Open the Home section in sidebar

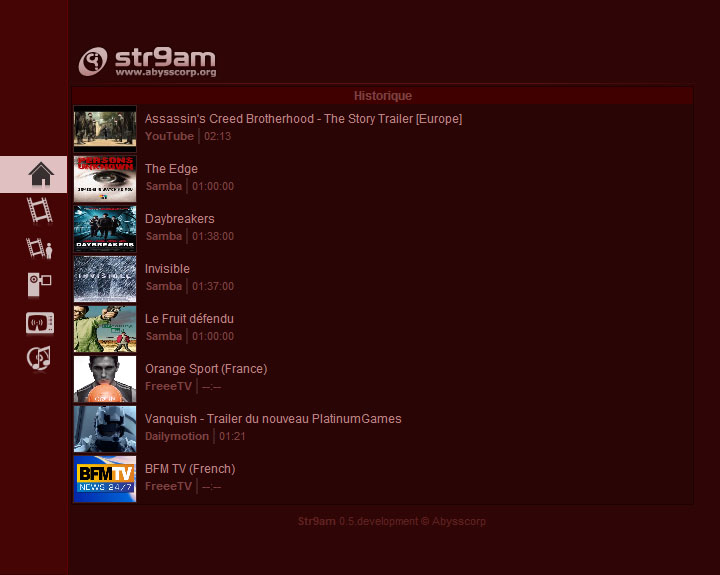(x=34, y=175)
